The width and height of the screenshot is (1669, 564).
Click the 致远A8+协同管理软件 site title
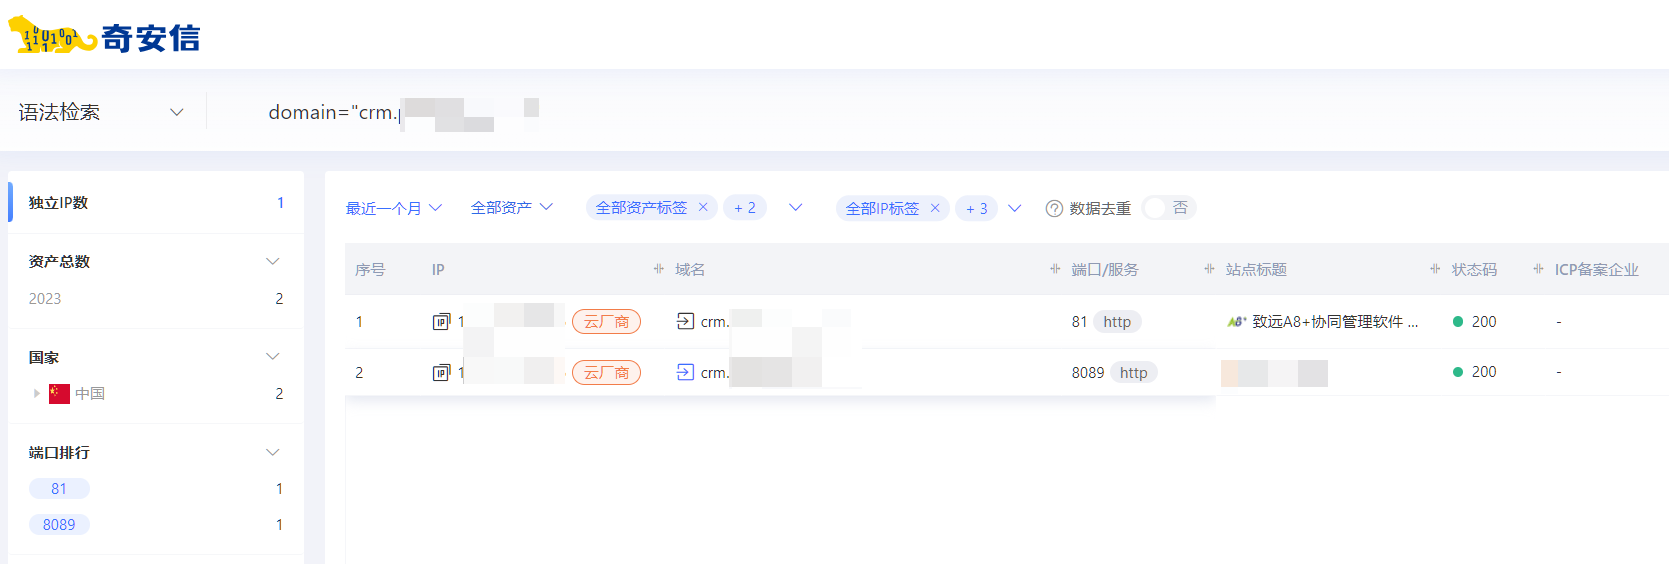tap(1333, 322)
